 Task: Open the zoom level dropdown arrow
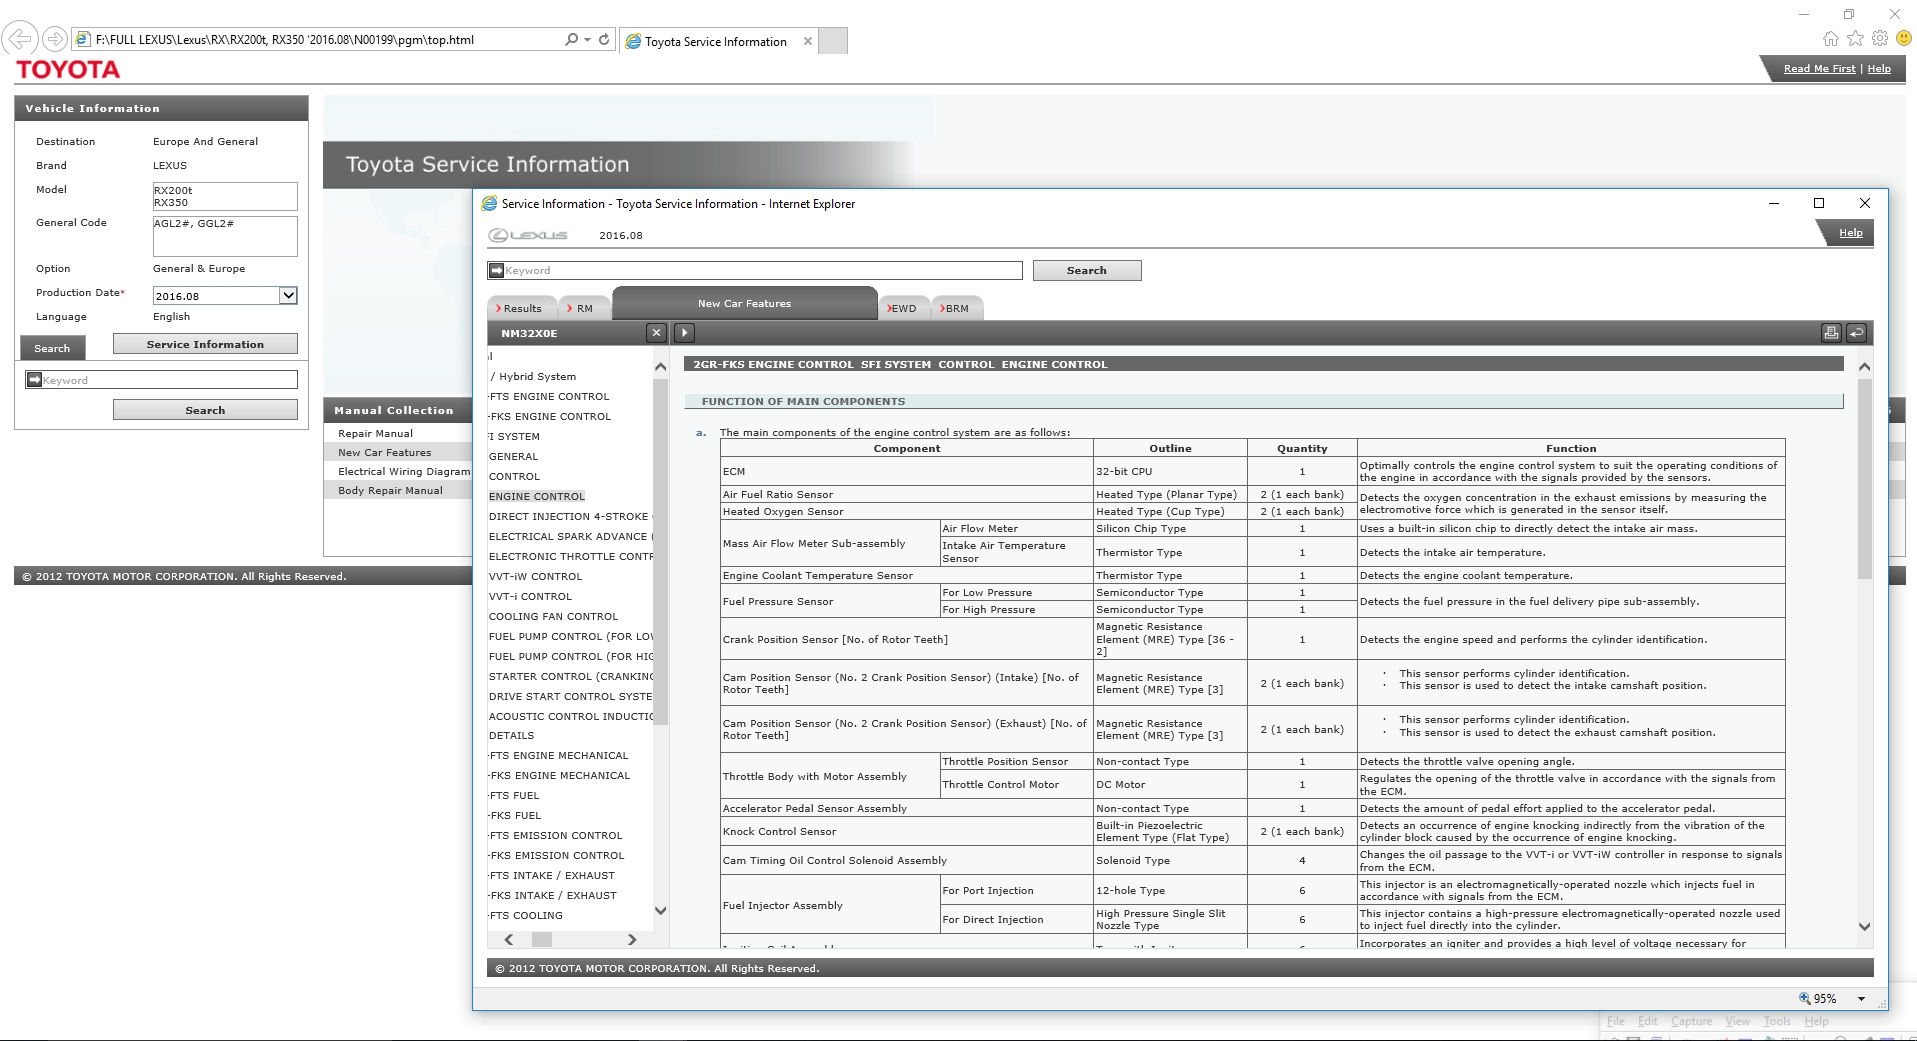1861,998
